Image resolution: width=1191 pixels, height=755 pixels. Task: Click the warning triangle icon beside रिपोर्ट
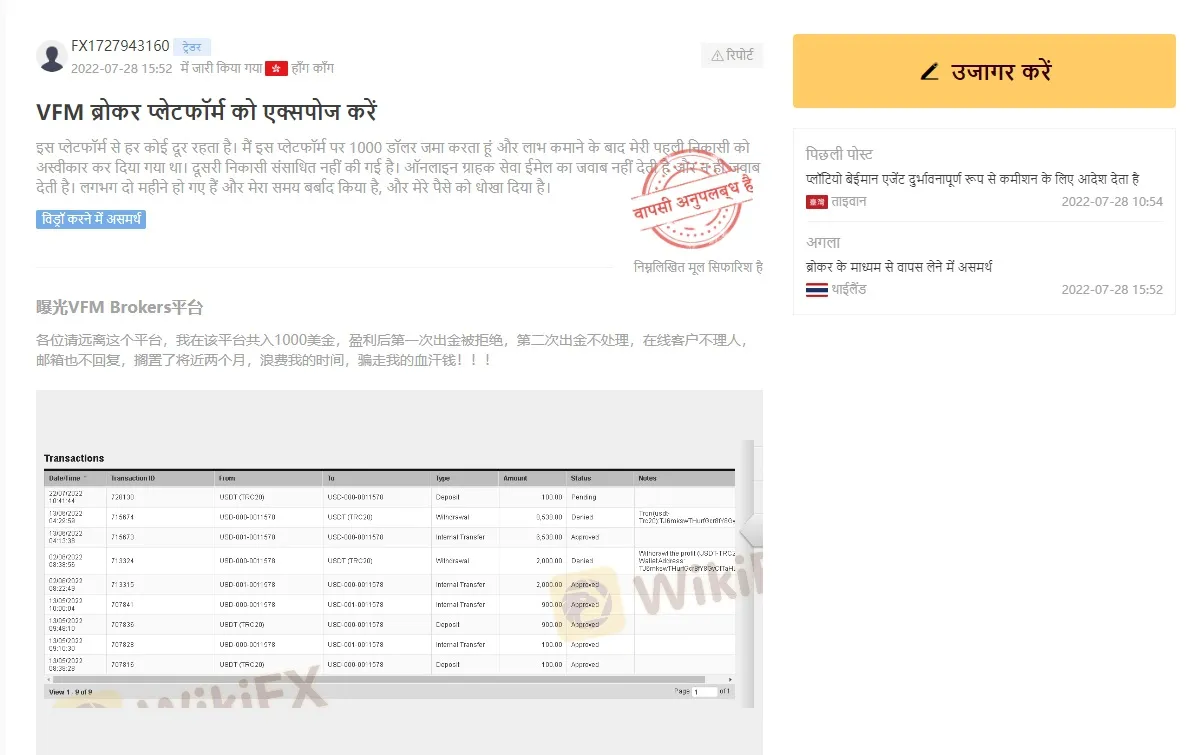coord(716,55)
